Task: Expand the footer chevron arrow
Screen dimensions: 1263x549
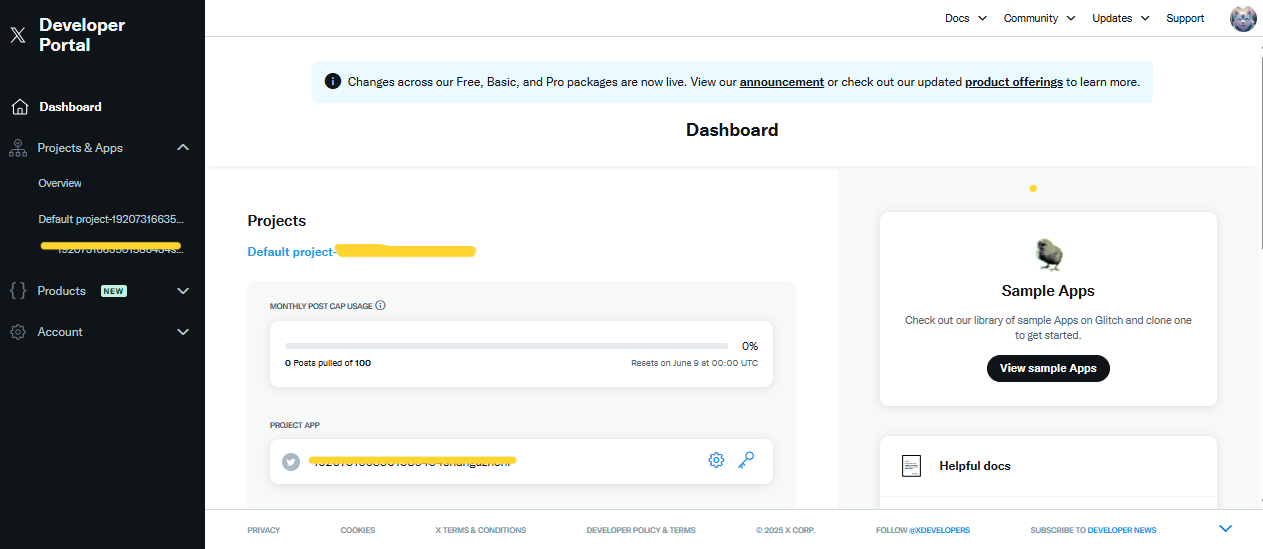Action: tap(1226, 529)
